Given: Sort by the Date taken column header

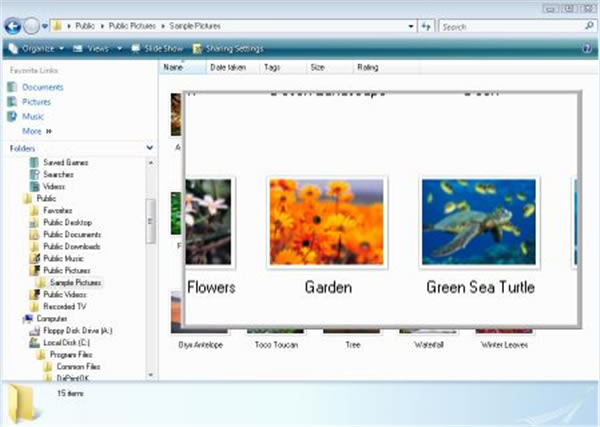Looking at the screenshot, I should click(x=226, y=67).
